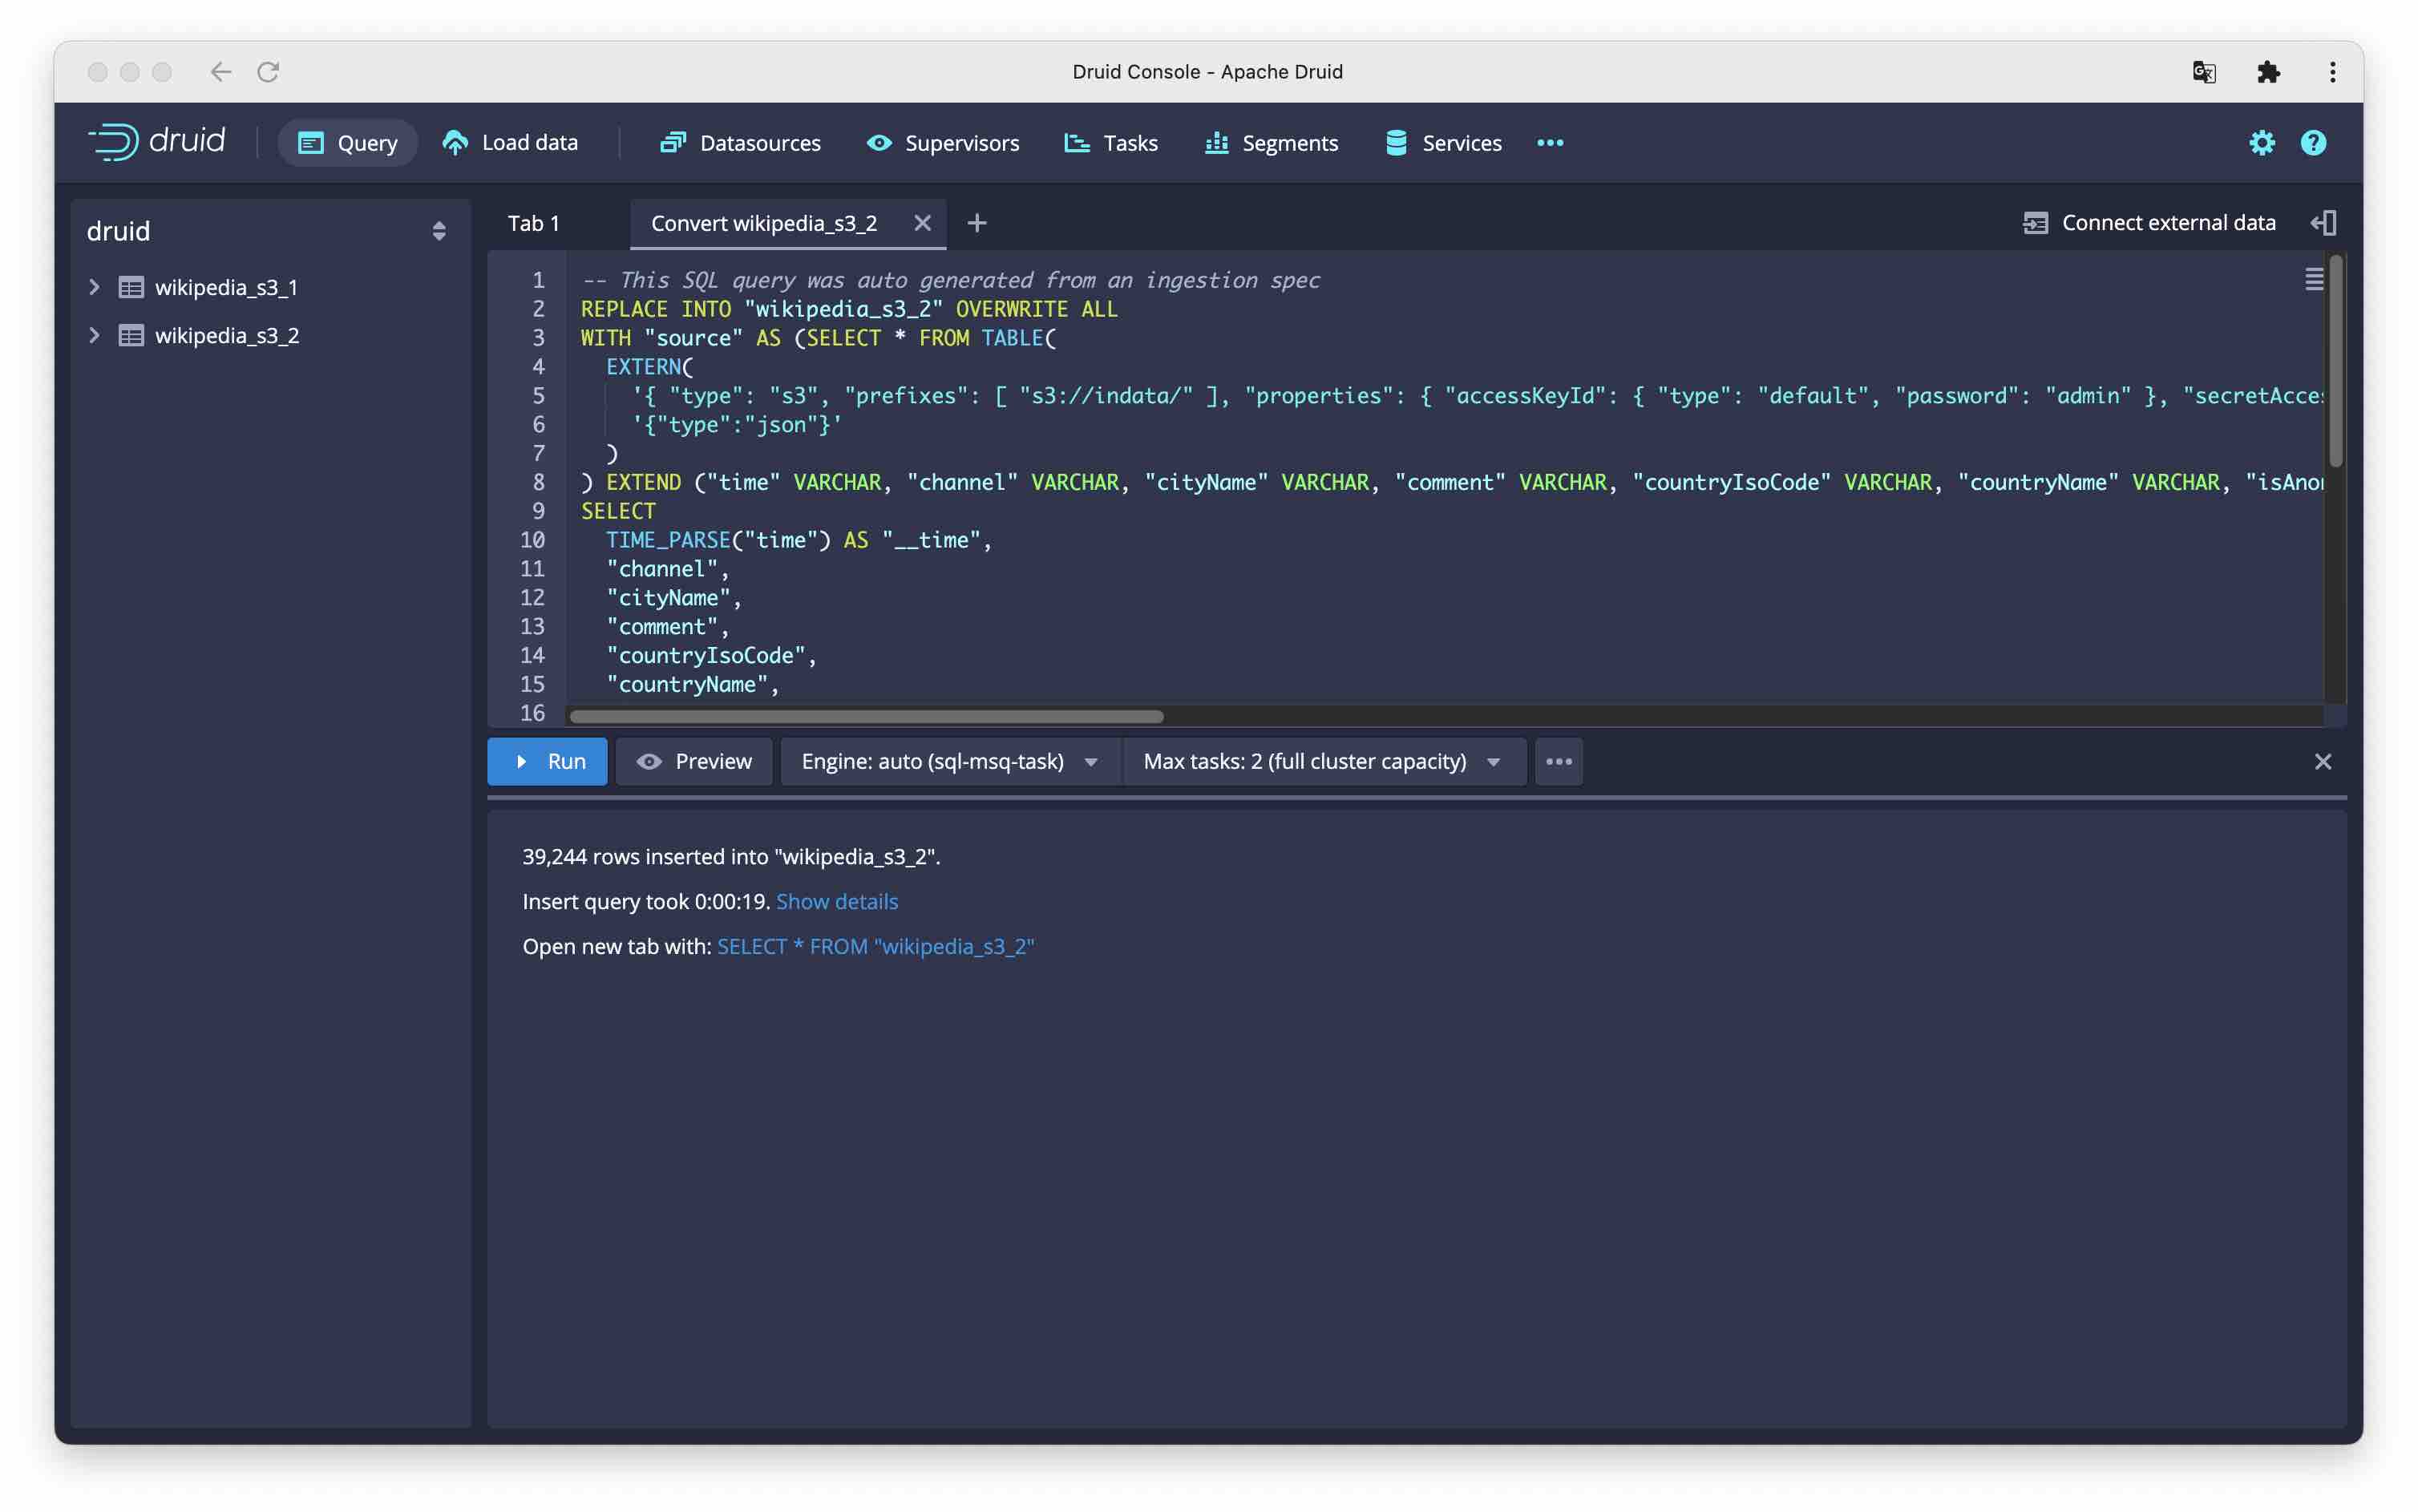Open Show details for the insert query
The height and width of the screenshot is (1512, 2418).
837,901
